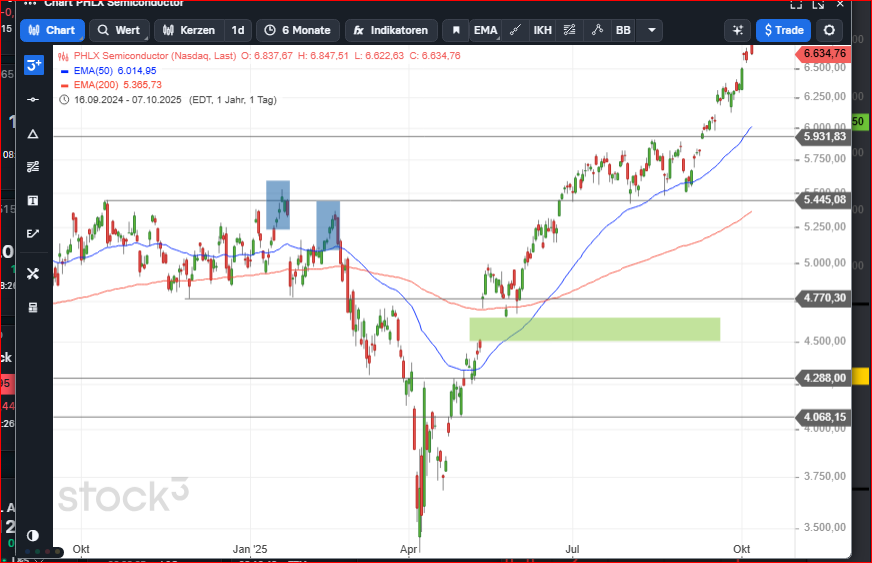Choose the arrow drawing tool
This screenshot has height=563, width=872.
(x=33, y=234)
